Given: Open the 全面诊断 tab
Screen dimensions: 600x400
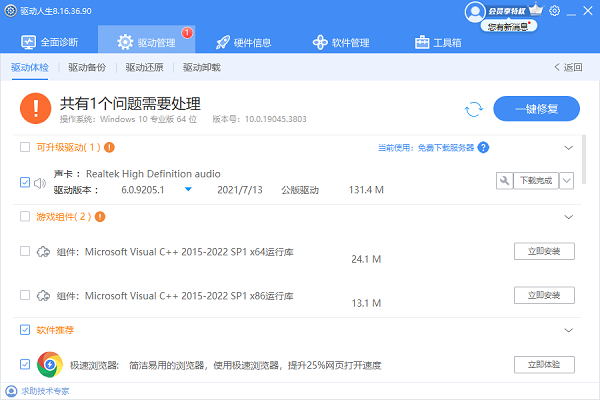Looking at the screenshot, I should pos(50,42).
